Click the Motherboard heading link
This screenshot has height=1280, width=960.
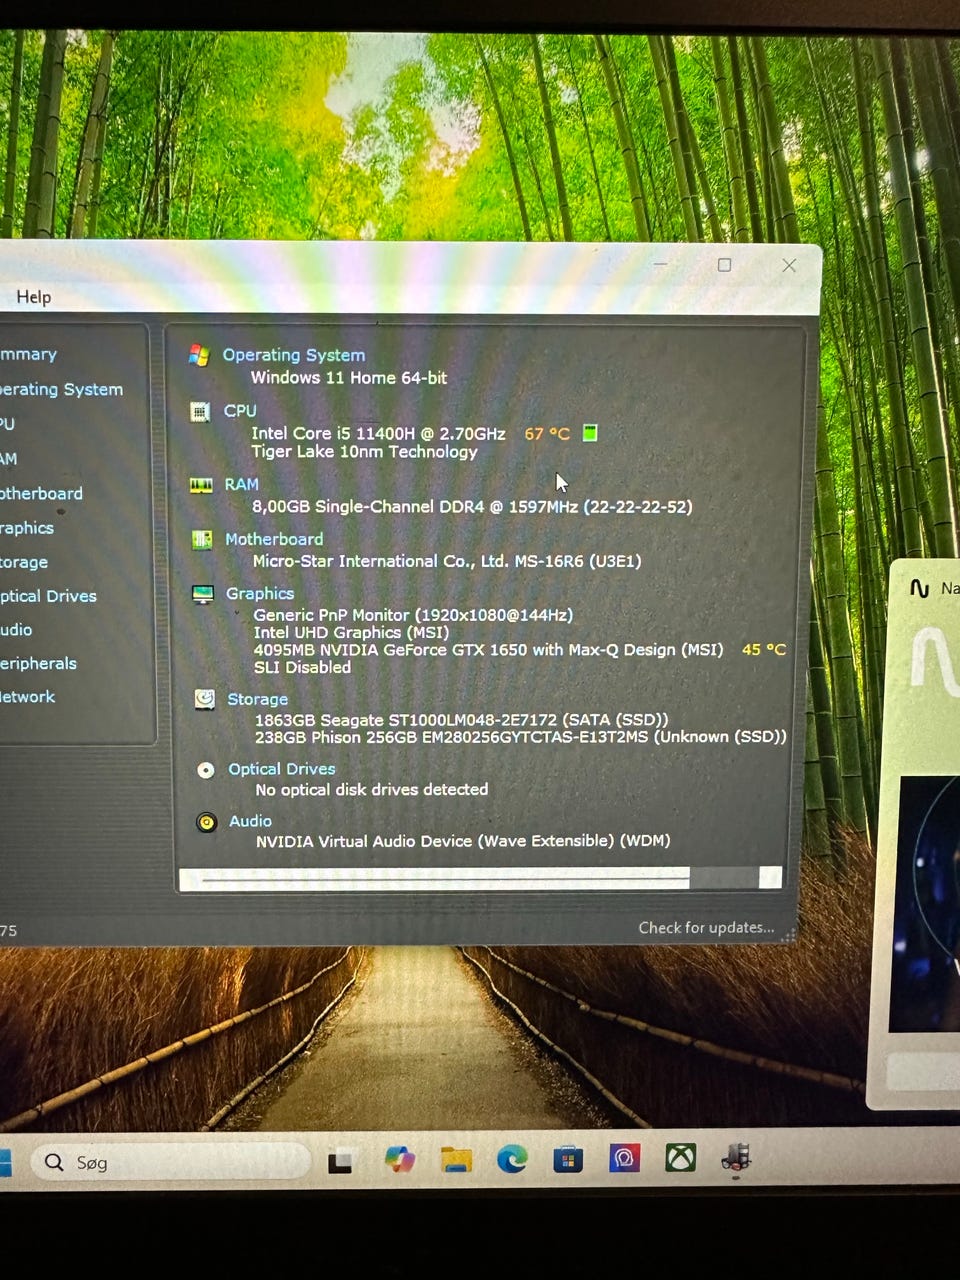(274, 539)
